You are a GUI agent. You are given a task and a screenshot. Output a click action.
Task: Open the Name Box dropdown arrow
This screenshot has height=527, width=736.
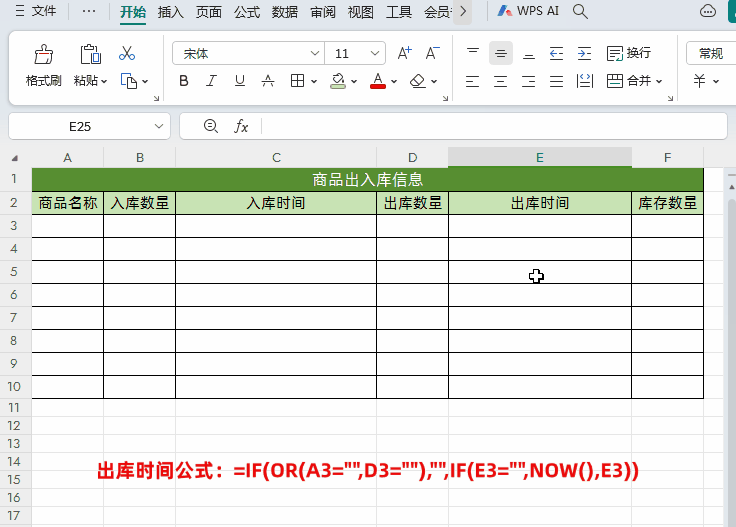coord(159,126)
